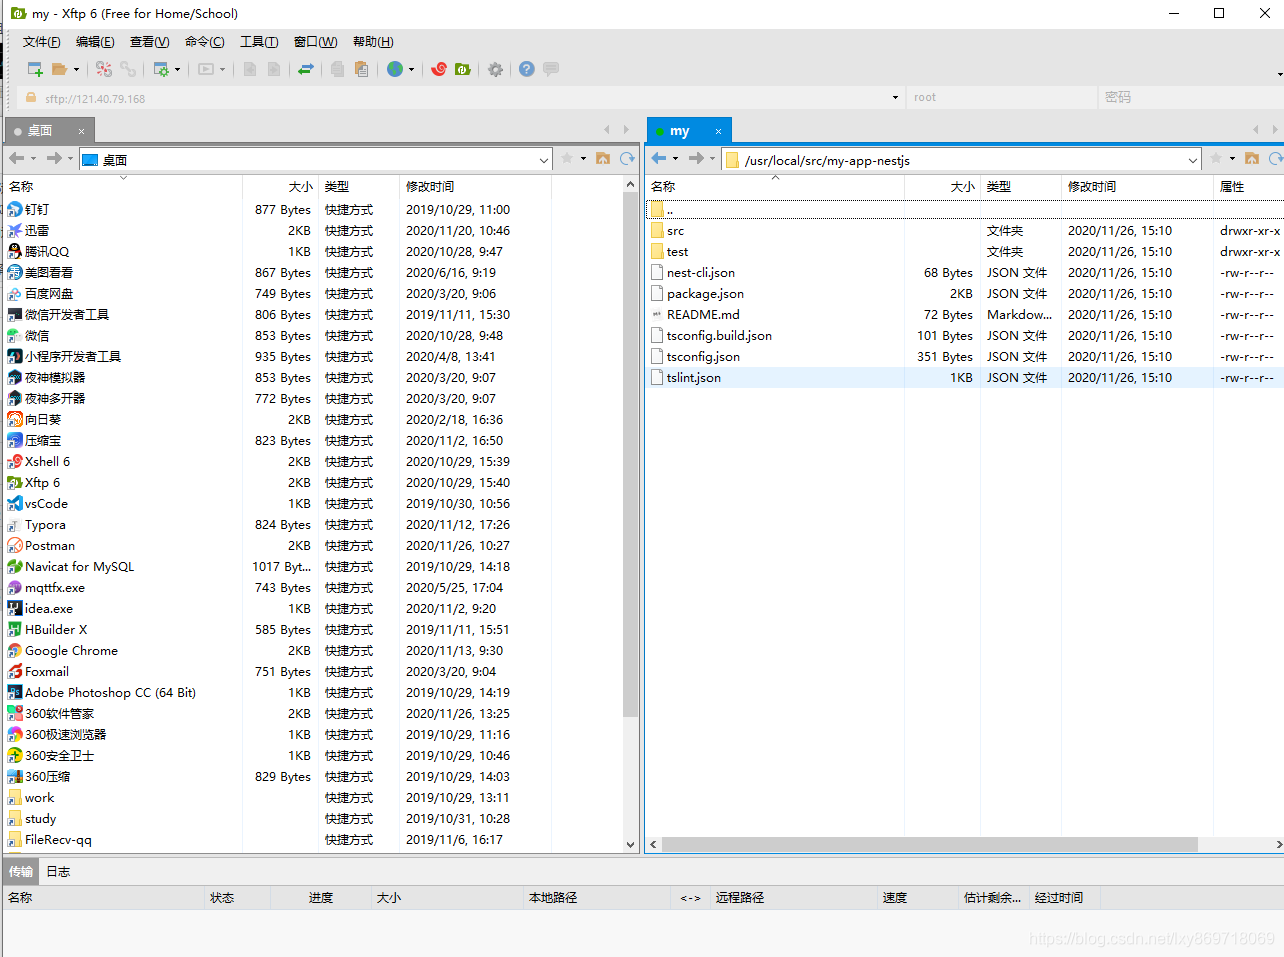Open the session properties dropdown arrow
The image size is (1284, 957).
[x=177, y=69]
